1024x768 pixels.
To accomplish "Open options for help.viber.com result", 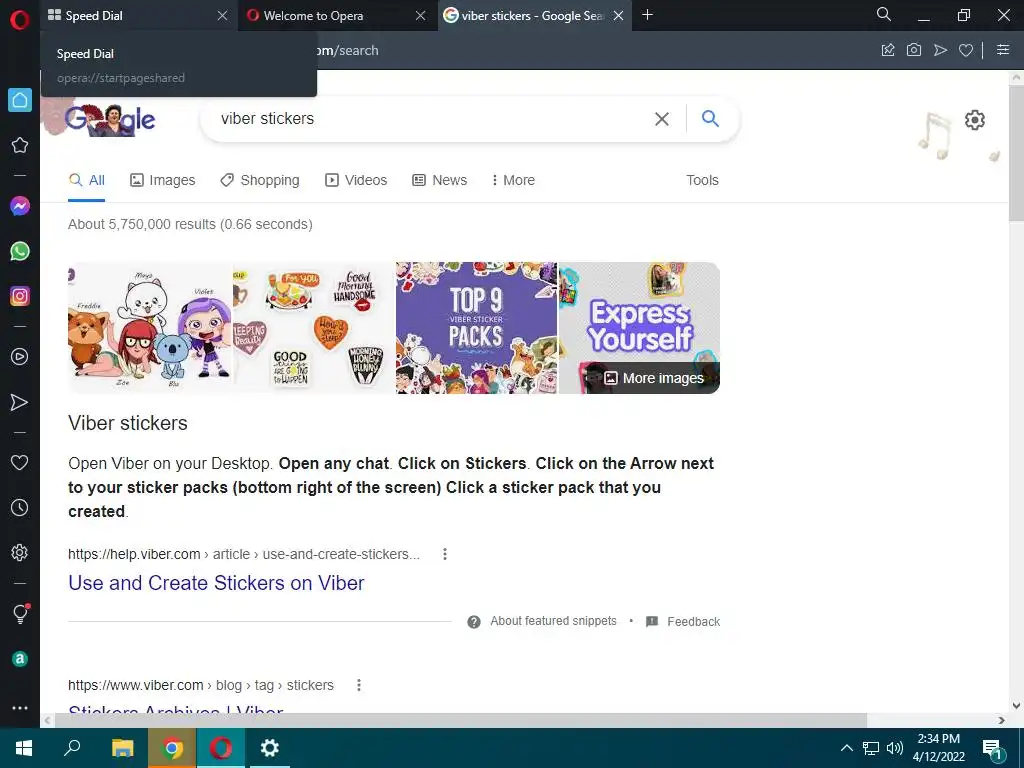I will pyautogui.click(x=445, y=554).
